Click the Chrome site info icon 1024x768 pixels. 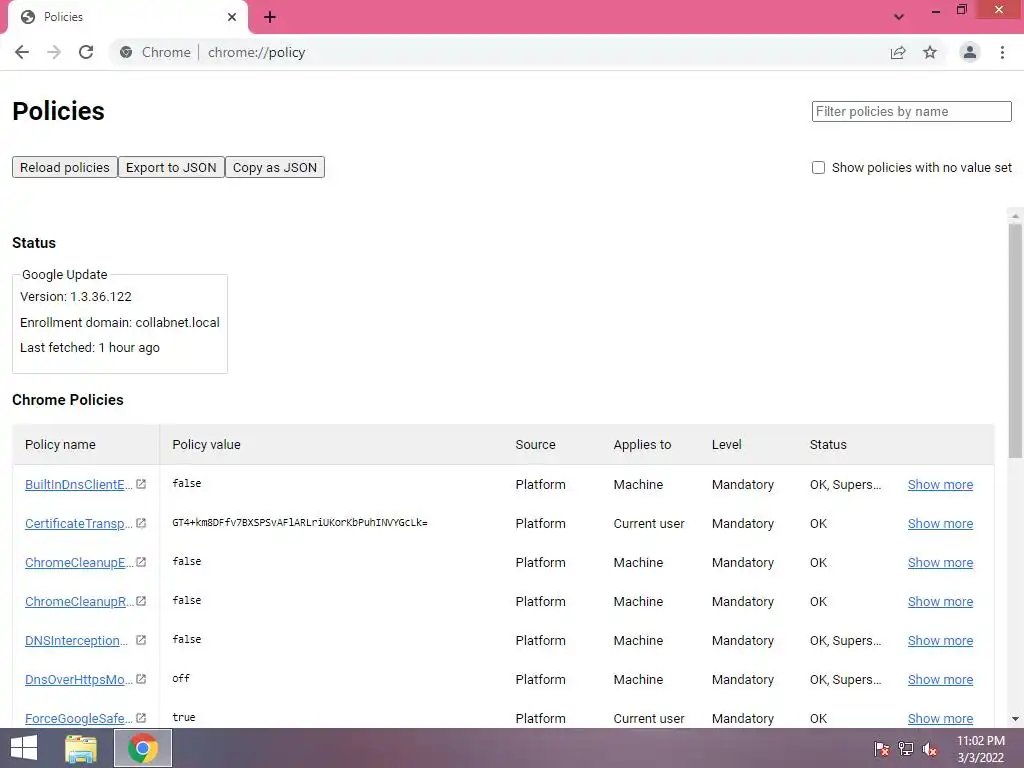pos(126,52)
